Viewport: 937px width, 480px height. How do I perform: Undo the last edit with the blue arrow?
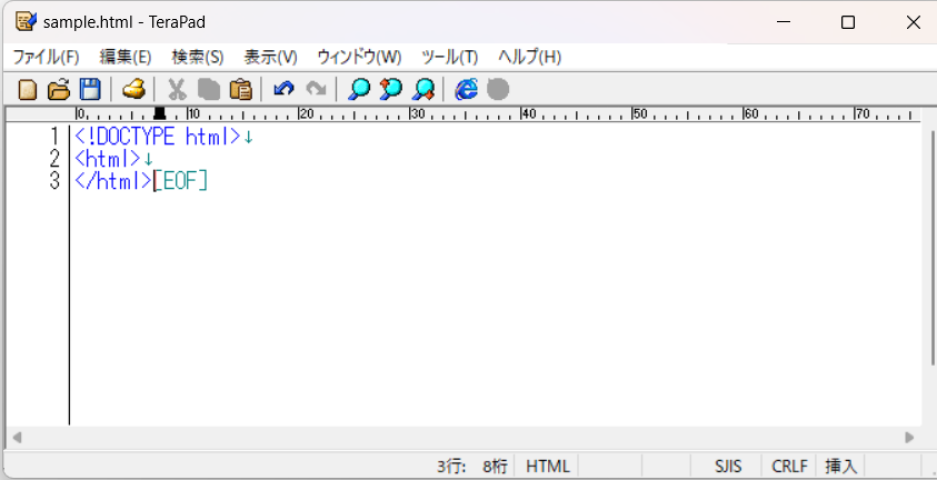(284, 90)
